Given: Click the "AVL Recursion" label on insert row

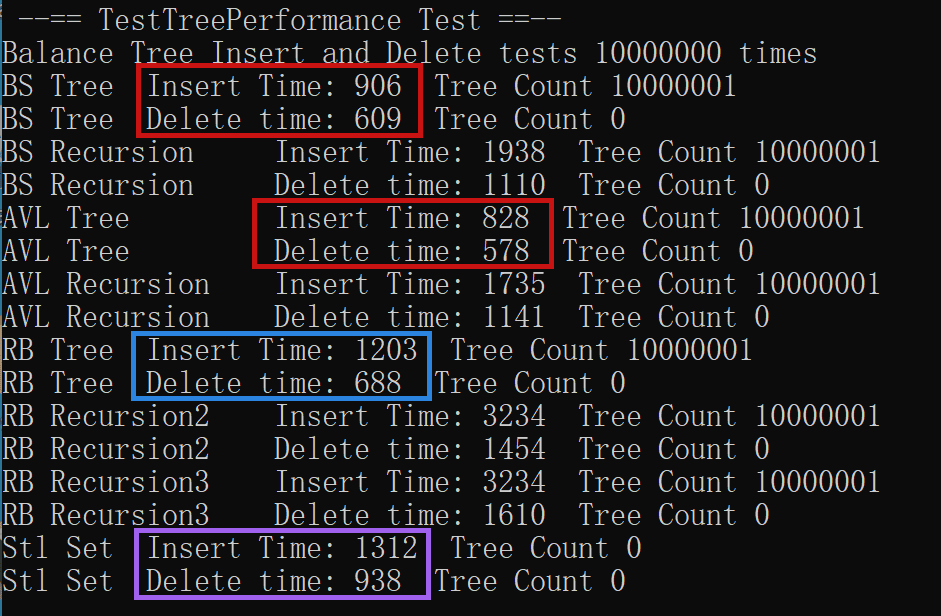Looking at the screenshot, I should tap(106, 284).
